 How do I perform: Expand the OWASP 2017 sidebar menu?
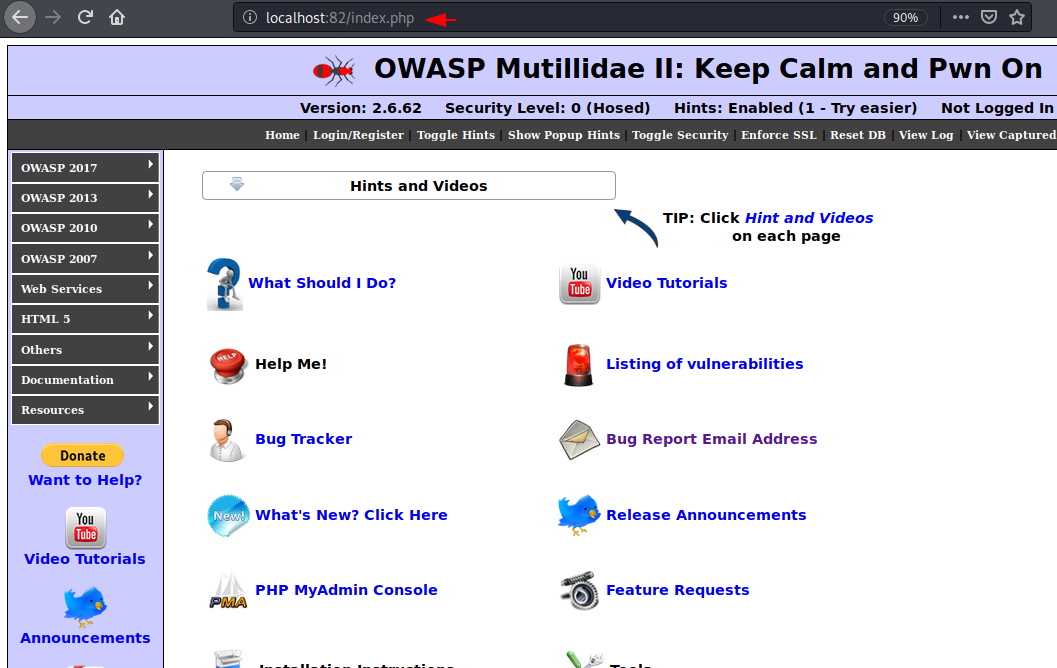(86, 168)
